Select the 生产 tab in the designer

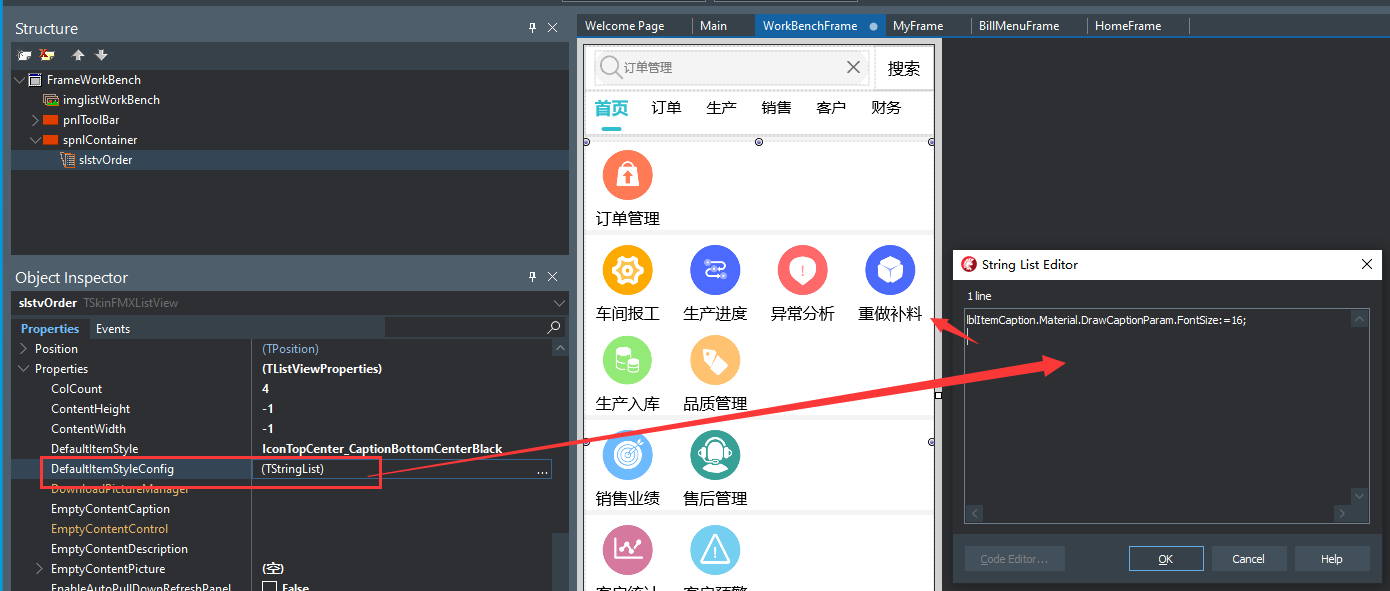(721, 108)
